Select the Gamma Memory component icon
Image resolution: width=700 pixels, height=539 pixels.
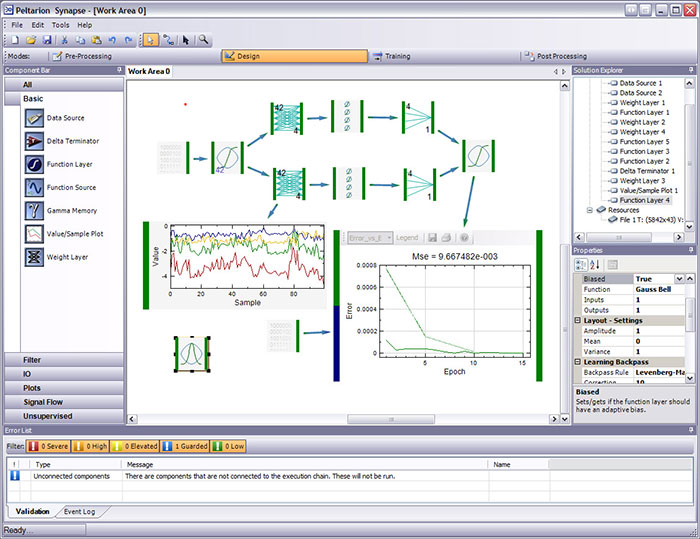point(33,210)
